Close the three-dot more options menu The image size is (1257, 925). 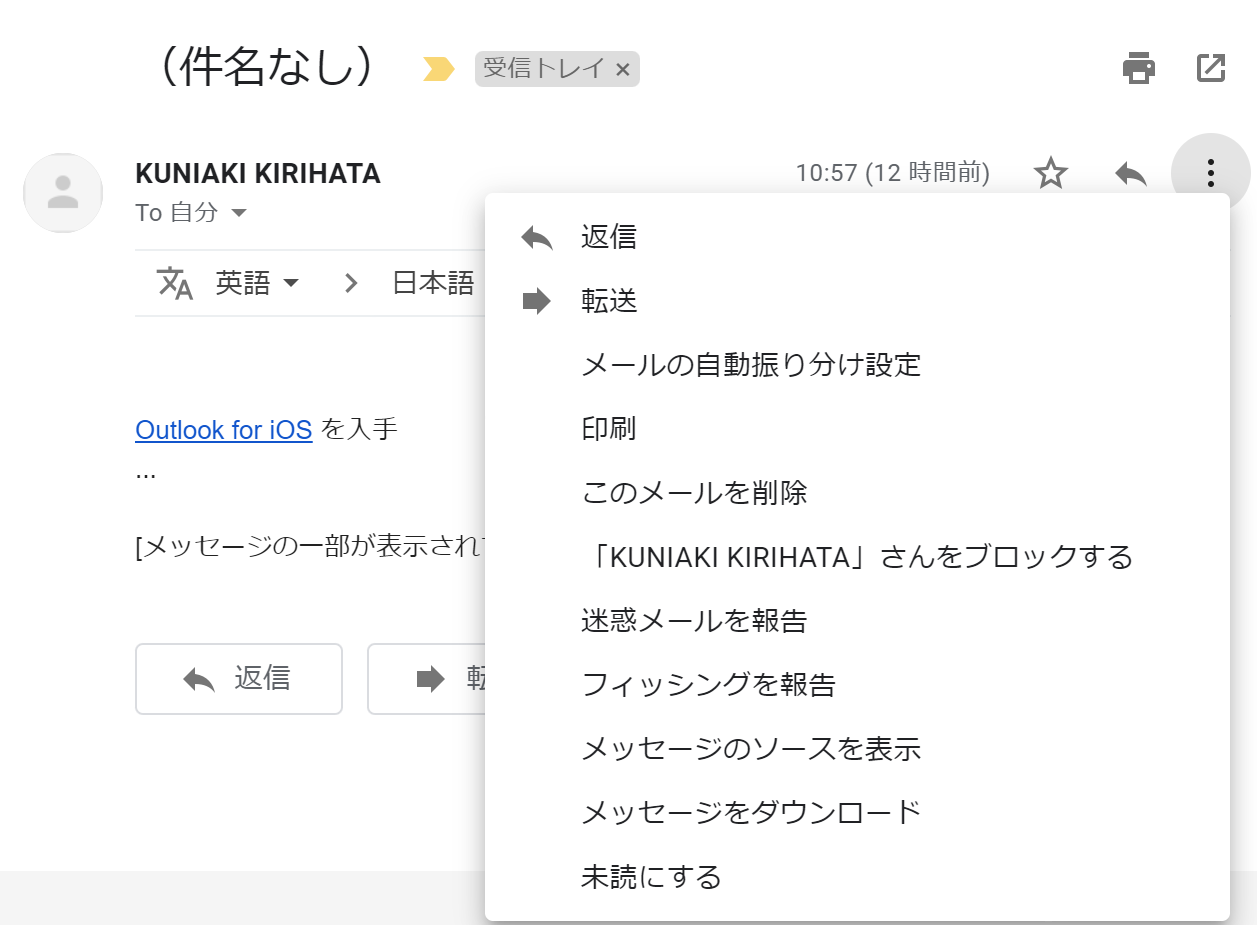click(1210, 174)
